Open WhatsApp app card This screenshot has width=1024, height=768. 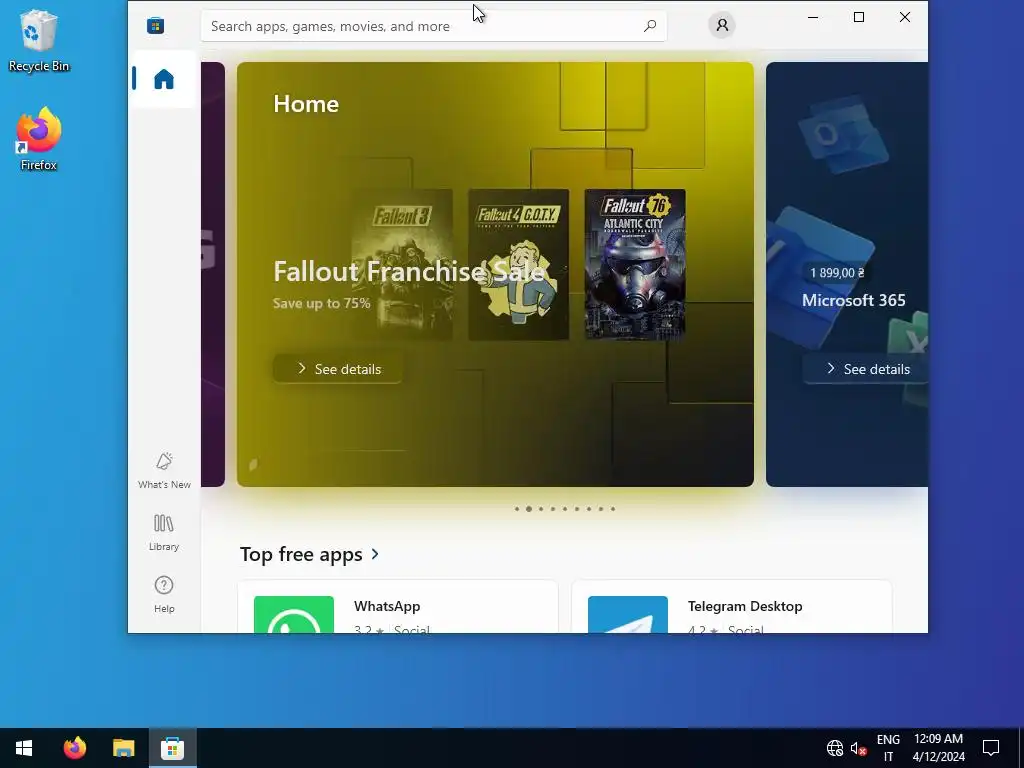coord(398,607)
